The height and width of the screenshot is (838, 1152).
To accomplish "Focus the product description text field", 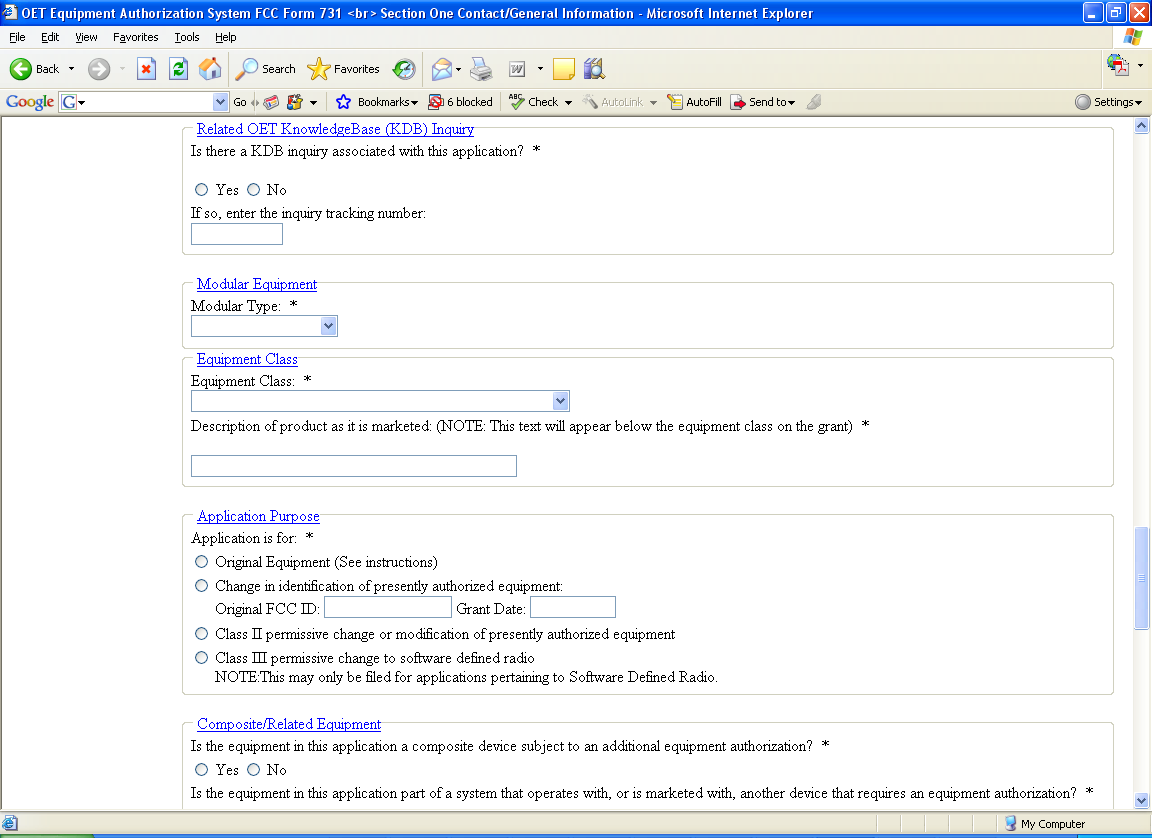I will pos(353,466).
